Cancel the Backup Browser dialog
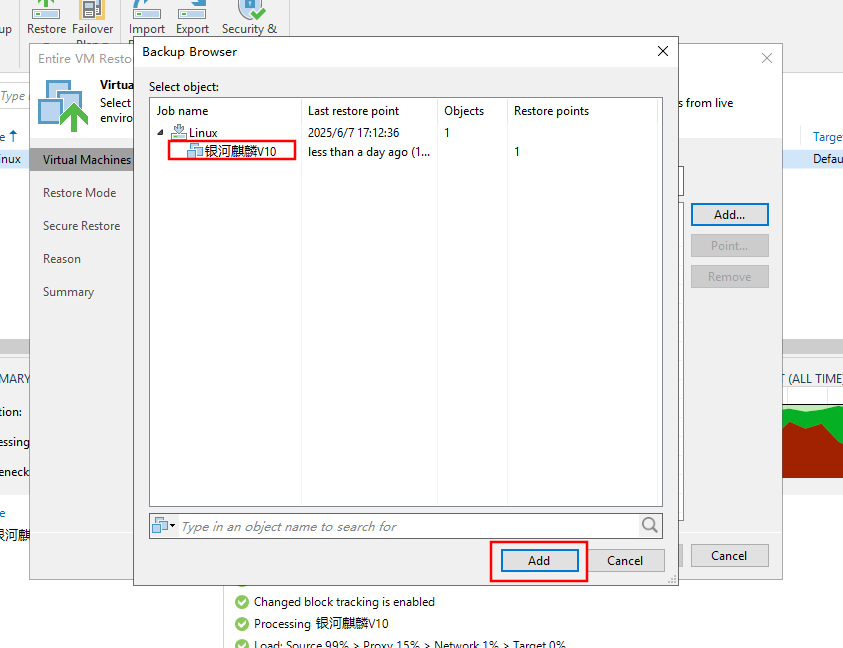 pos(625,560)
